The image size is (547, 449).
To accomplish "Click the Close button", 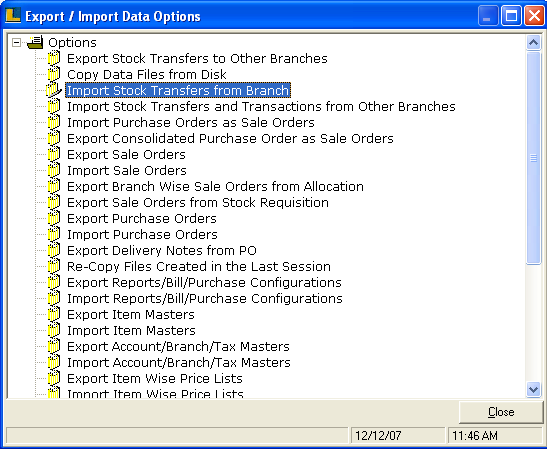I will pos(501,412).
